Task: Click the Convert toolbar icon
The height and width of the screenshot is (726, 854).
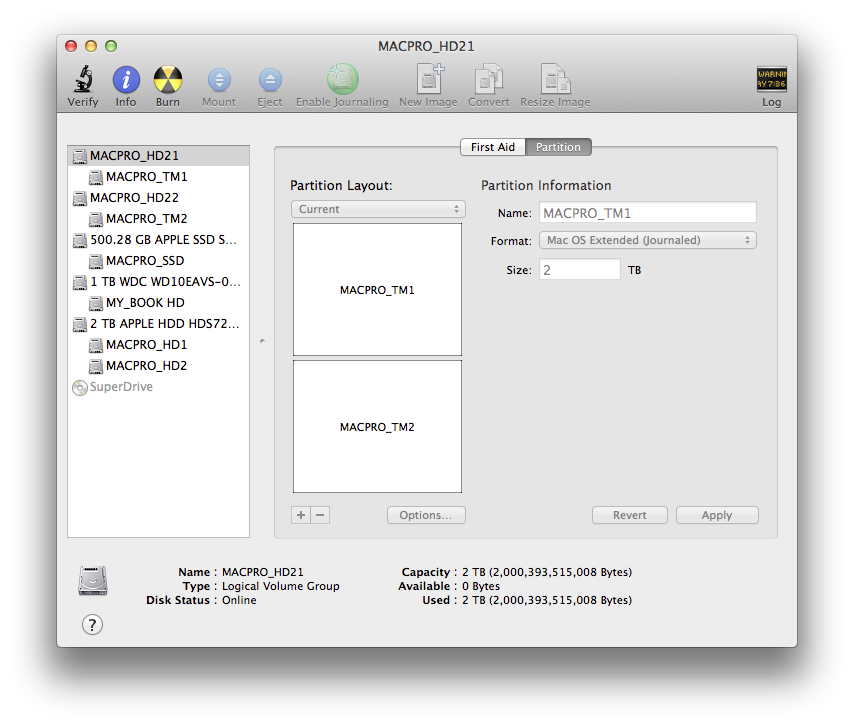Action: click(x=488, y=85)
